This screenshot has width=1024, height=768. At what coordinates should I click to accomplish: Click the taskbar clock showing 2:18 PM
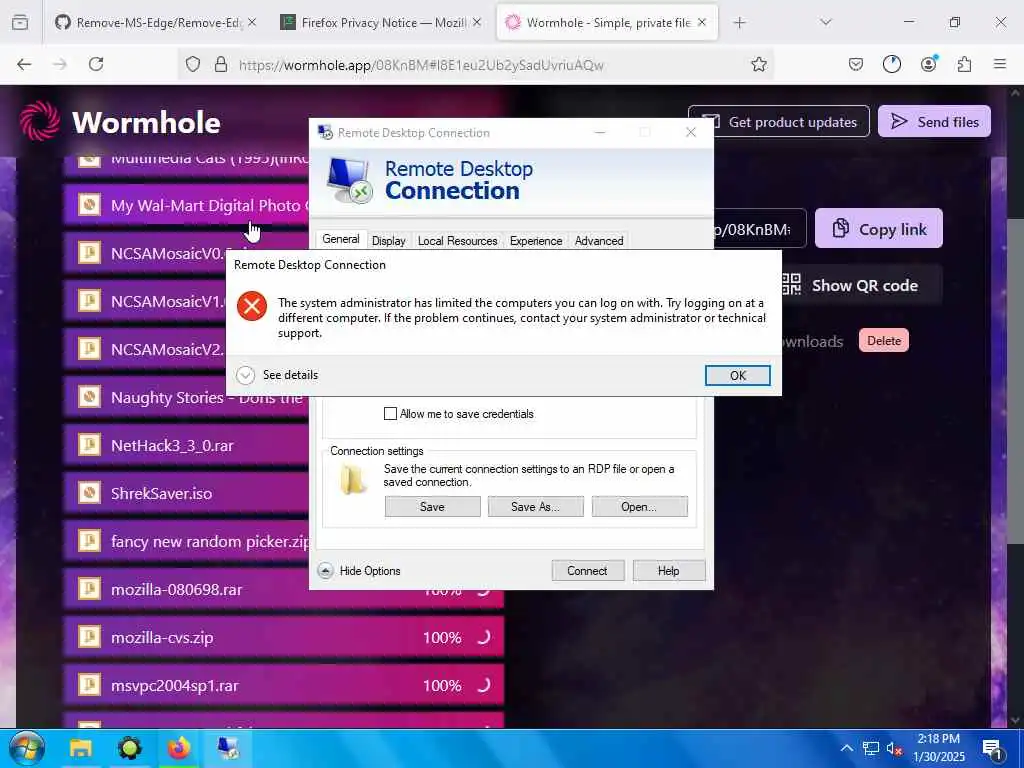point(938,748)
